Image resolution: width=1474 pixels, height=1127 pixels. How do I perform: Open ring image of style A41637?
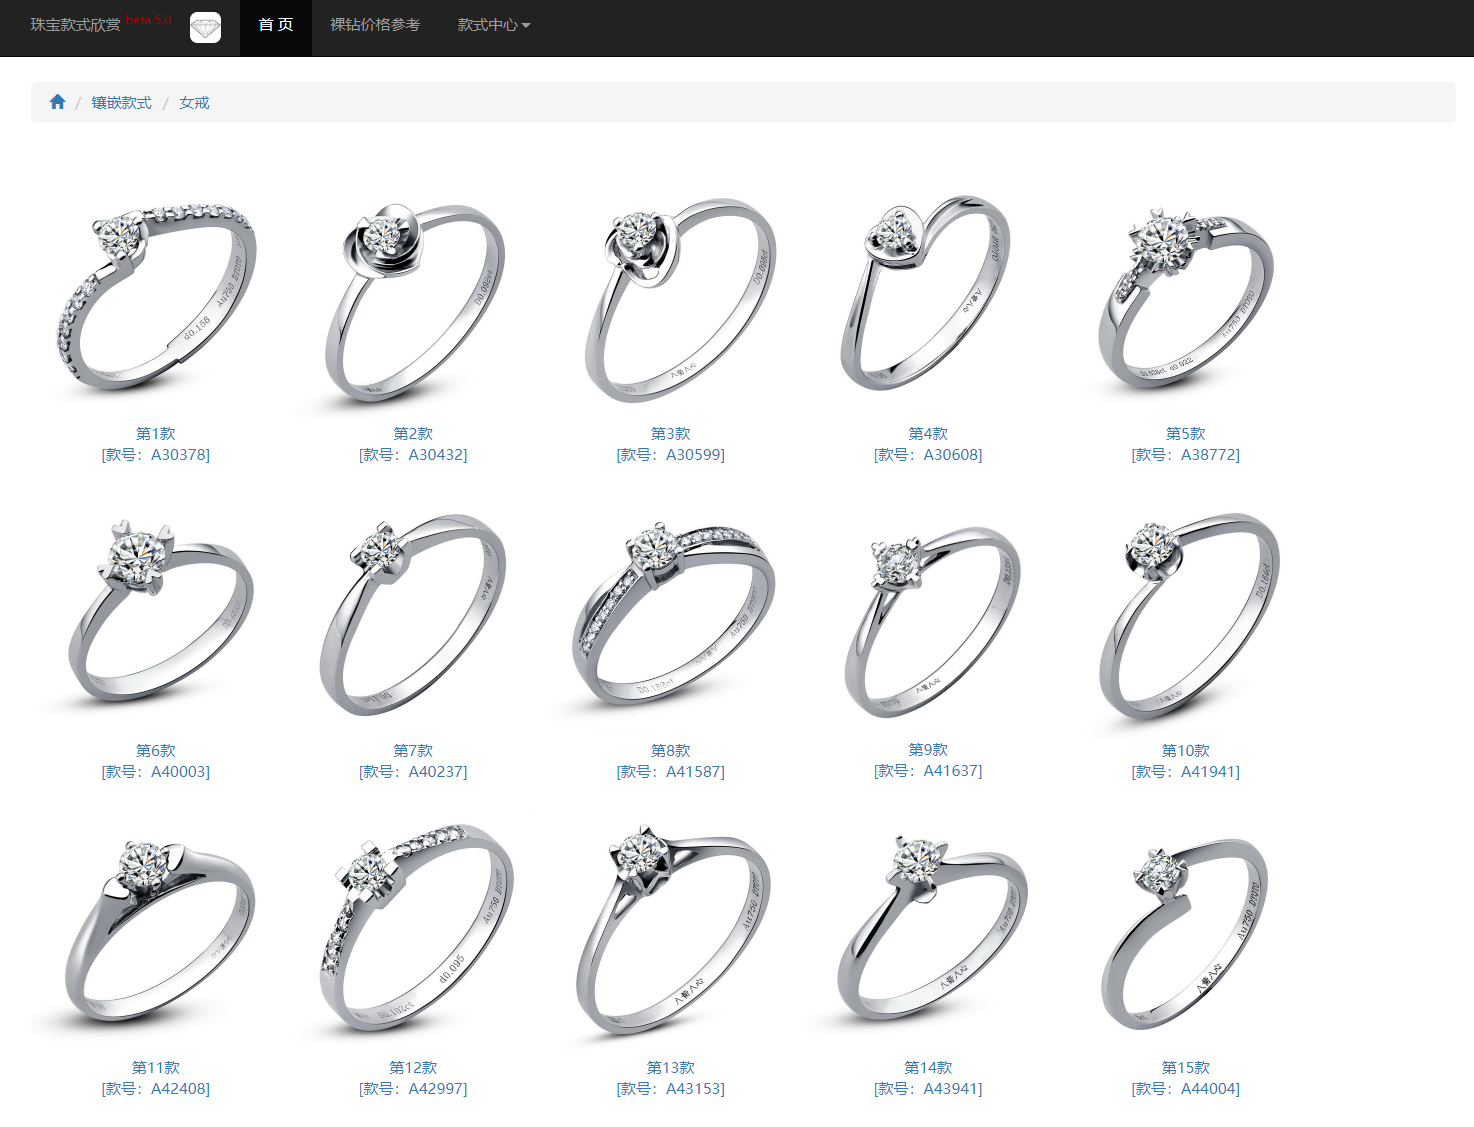(928, 614)
